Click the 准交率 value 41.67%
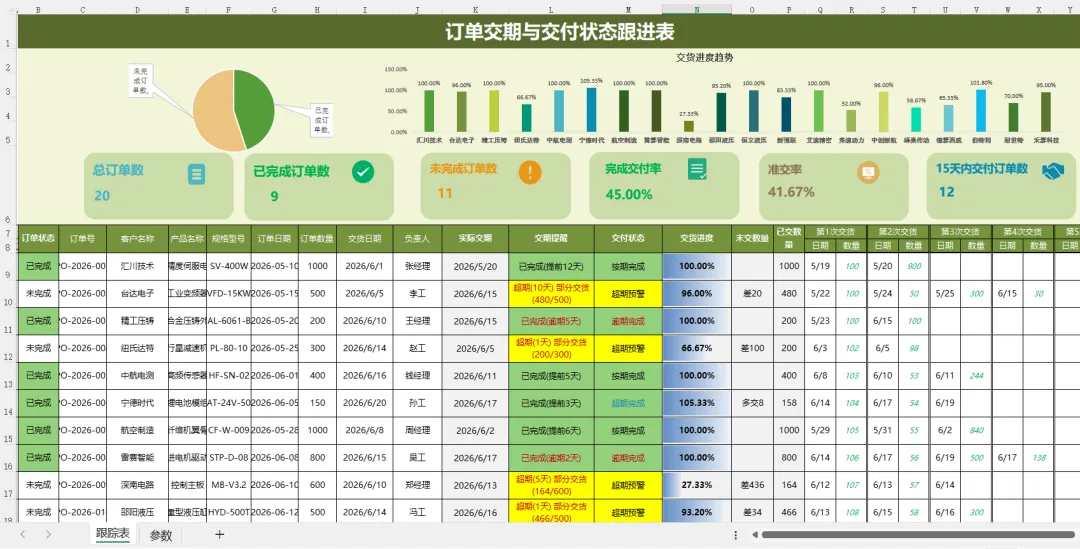Image resolution: width=1080 pixels, height=549 pixels. point(791,192)
